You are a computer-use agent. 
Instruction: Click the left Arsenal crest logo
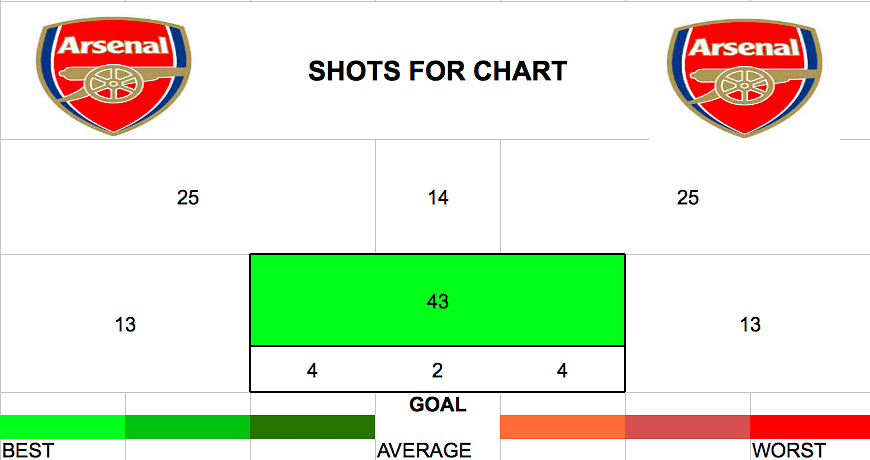click(114, 76)
